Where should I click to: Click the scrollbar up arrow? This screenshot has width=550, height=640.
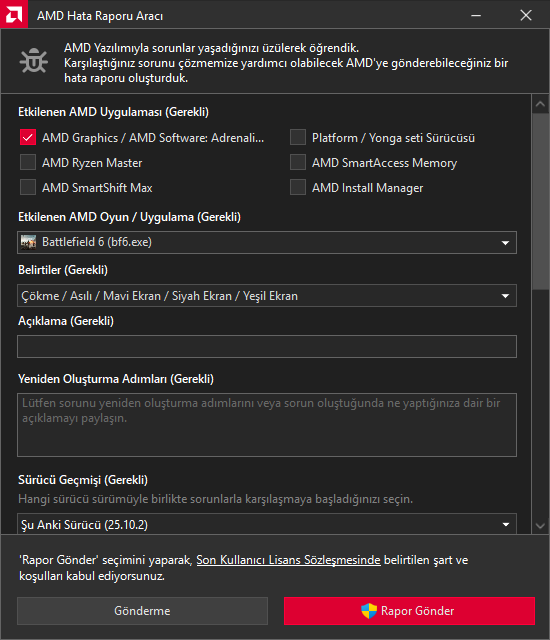click(x=540, y=104)
